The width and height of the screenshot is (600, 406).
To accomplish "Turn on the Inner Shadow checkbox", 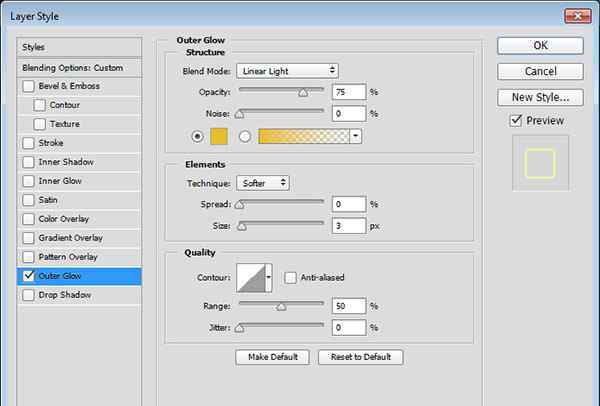I will (x=28, y=162).
